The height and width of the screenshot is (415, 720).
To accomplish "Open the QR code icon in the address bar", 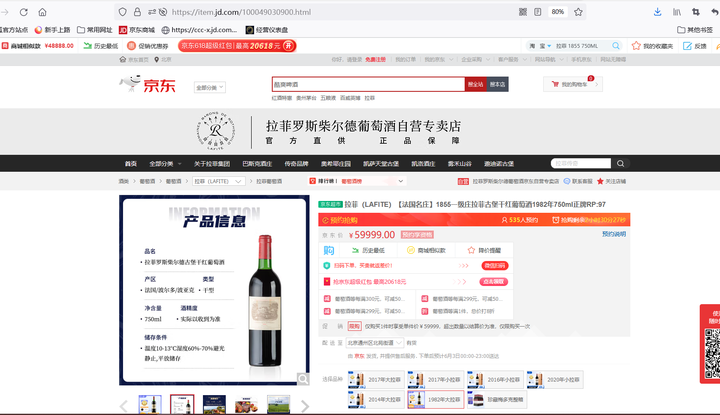I will click(523, 12).
